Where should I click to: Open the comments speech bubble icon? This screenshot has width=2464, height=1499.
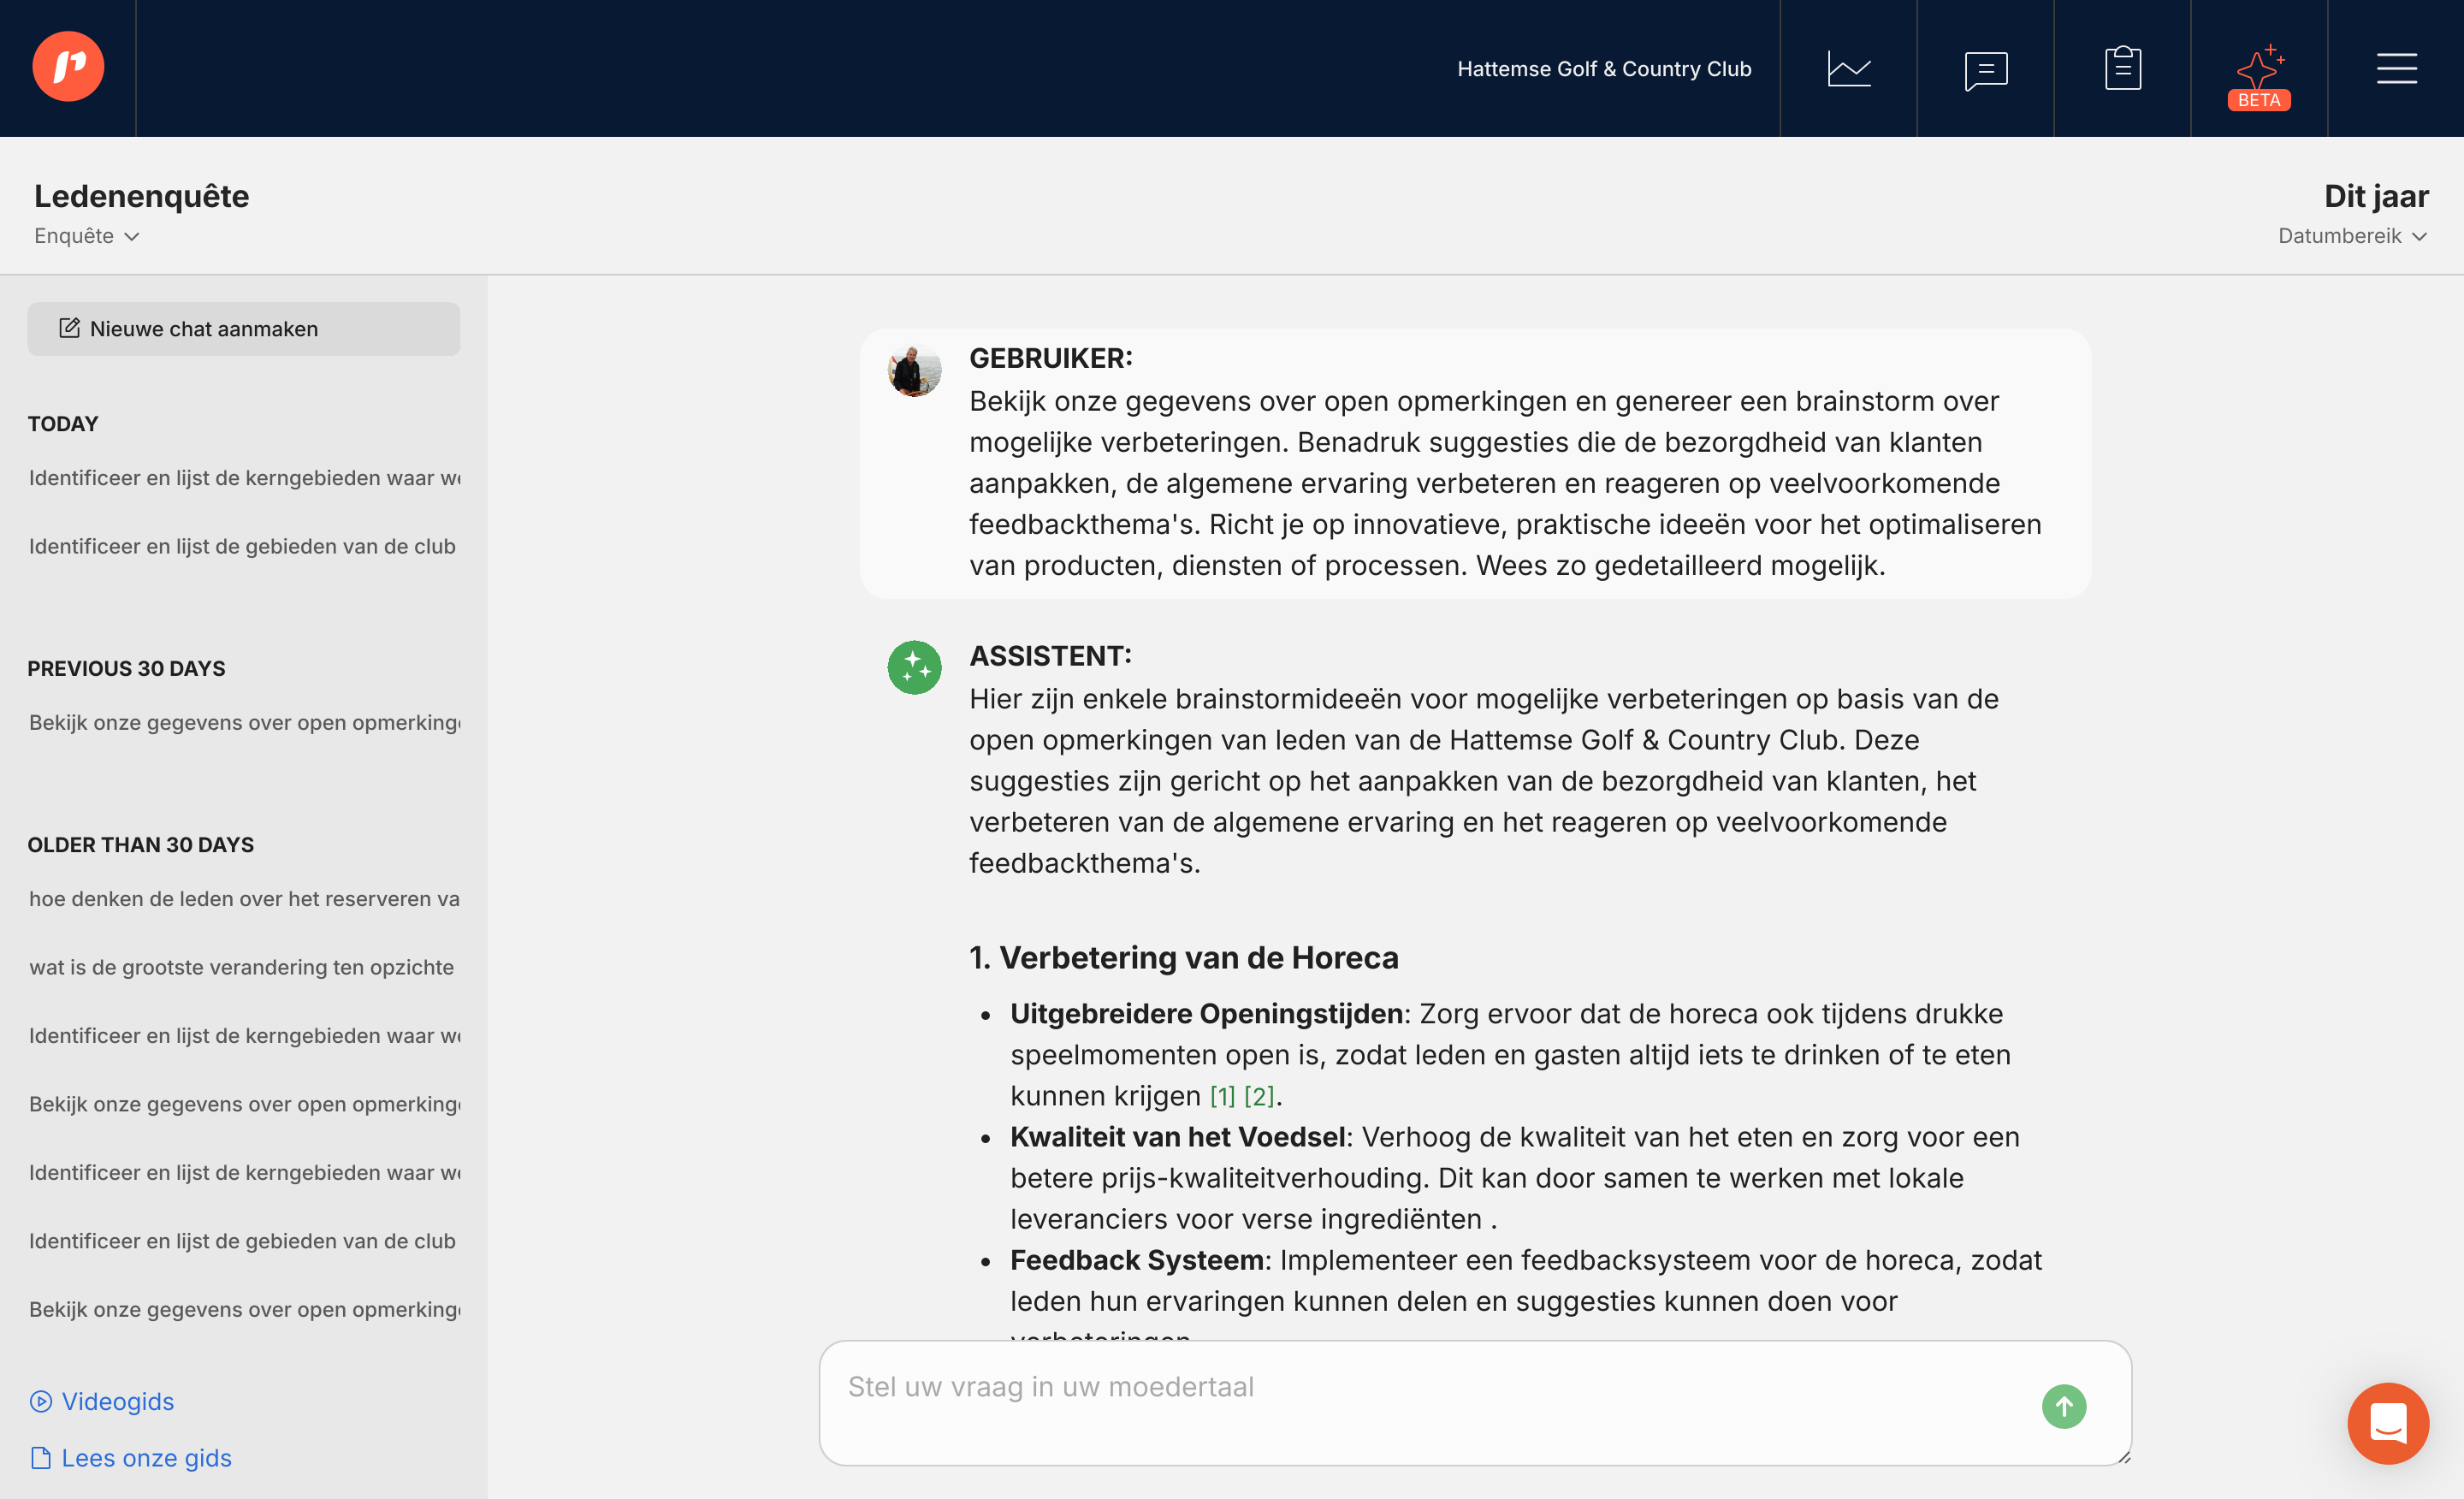(1985, 68)
